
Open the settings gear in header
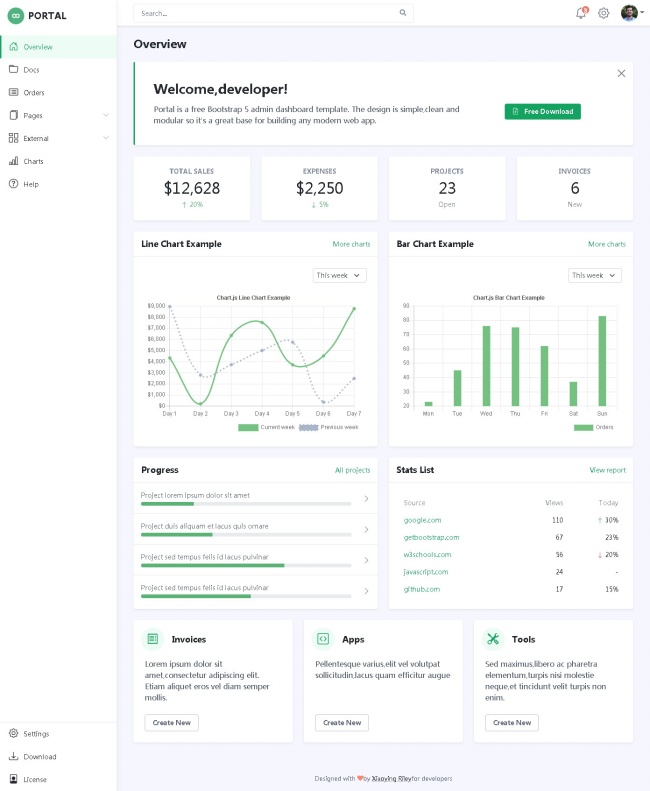(x=603, y=13)
